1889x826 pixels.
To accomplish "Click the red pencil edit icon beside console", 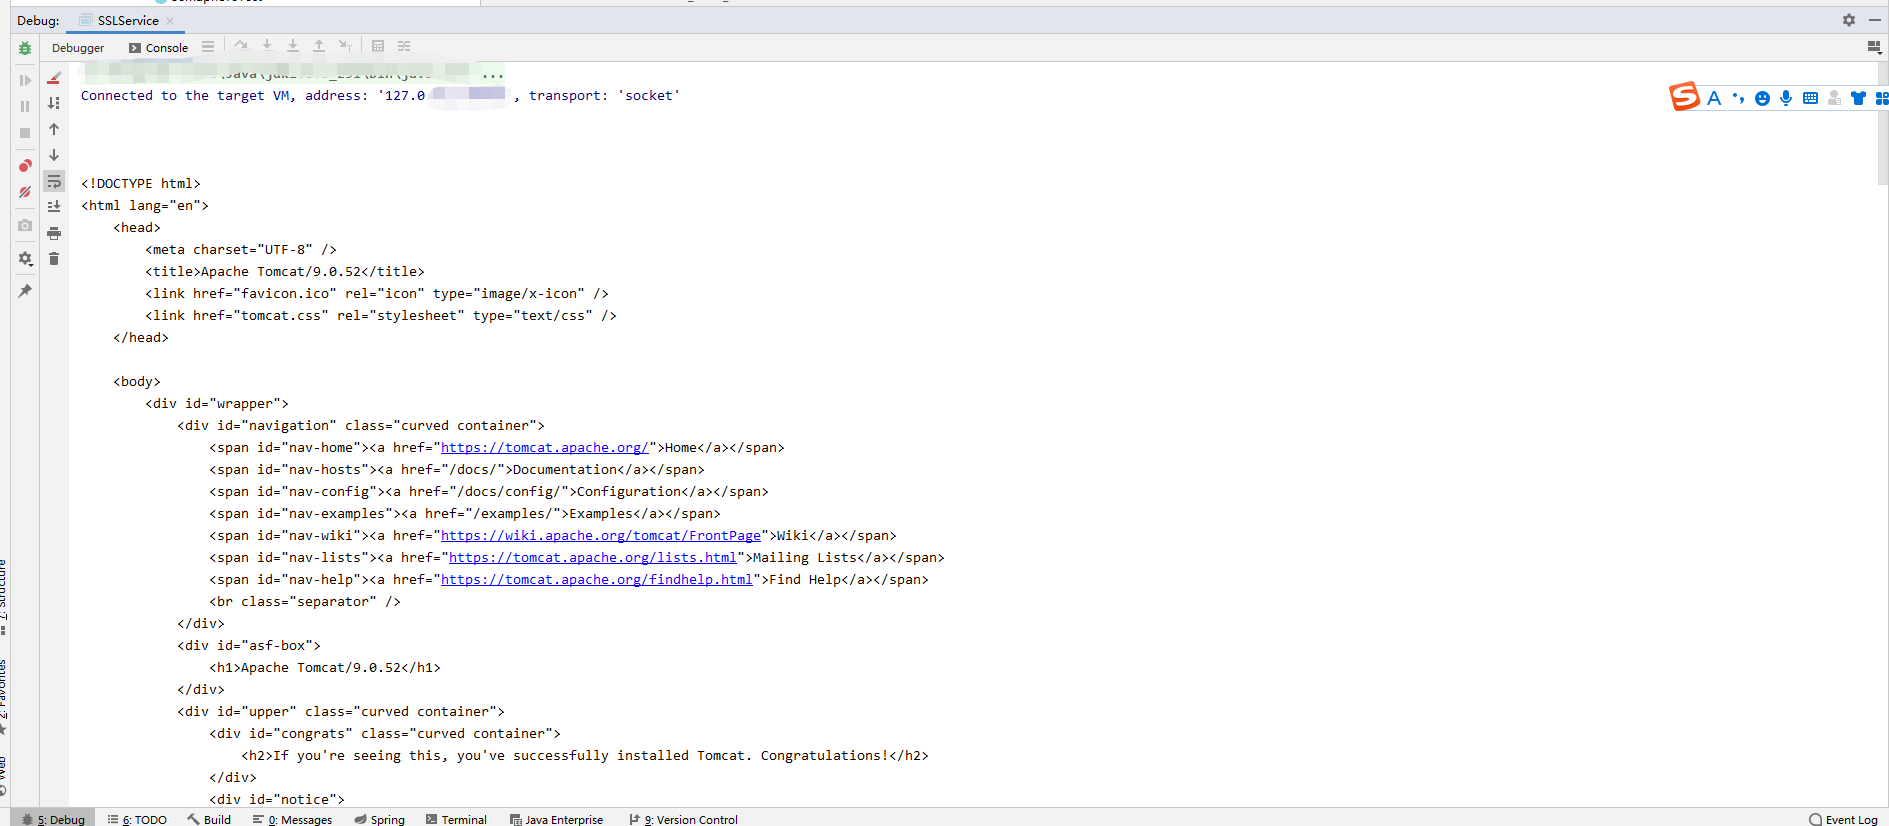I will pos(54,78).
